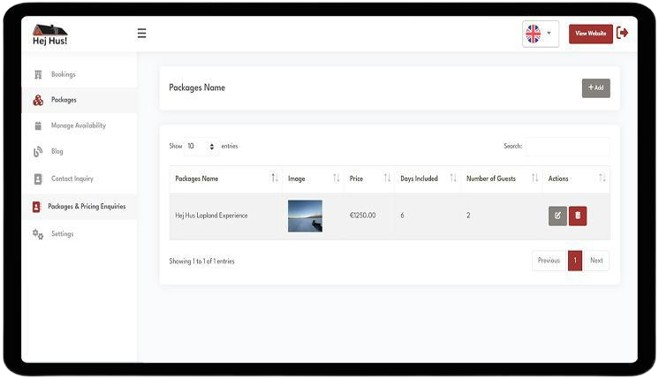Viewport: 659px width, 379px height.
Task: Select the UK flag language icon
Action: pyautogui.click(x=533, y=34)
